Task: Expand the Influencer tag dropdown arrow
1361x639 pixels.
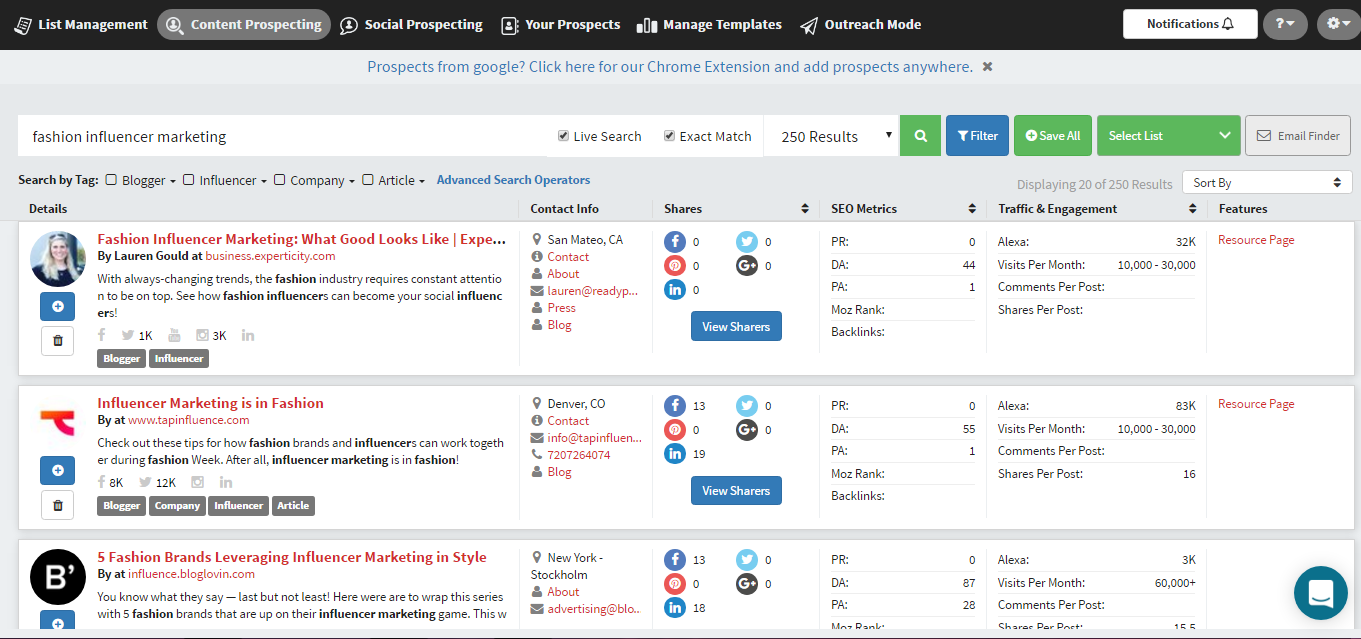Action: tap(264, 182)
